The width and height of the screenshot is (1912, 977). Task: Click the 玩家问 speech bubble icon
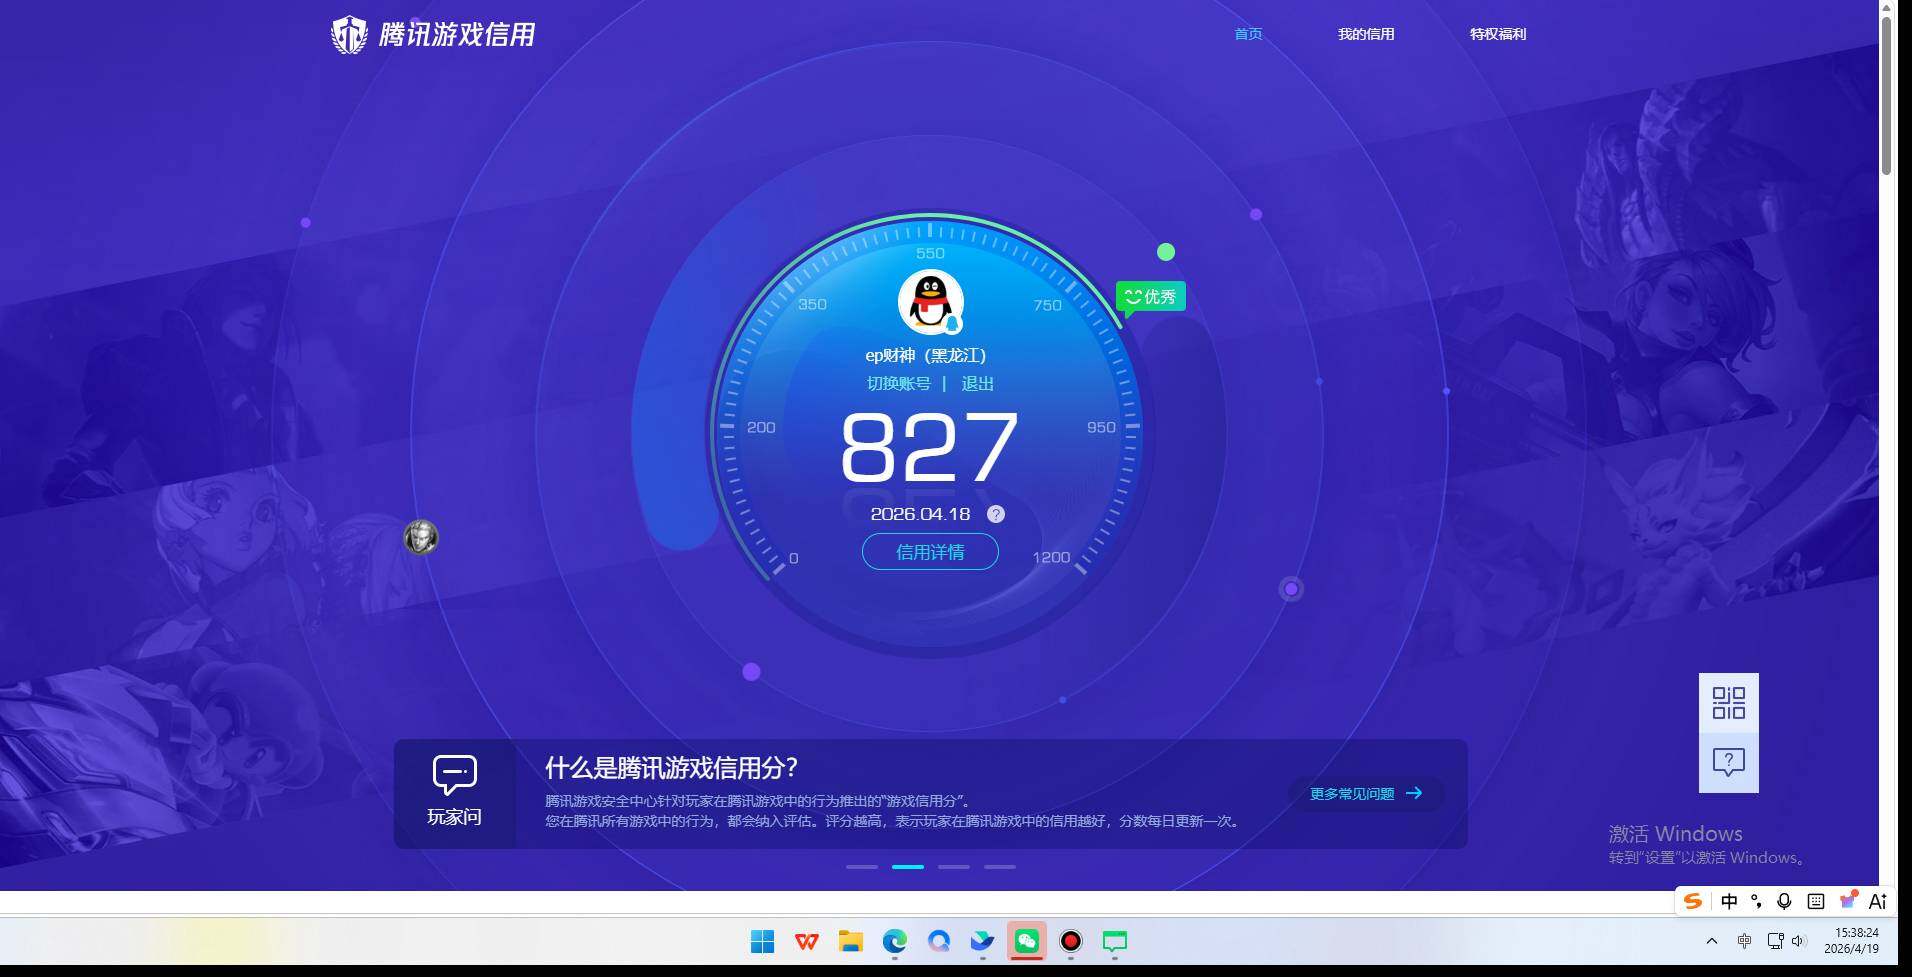coord(453,773)
